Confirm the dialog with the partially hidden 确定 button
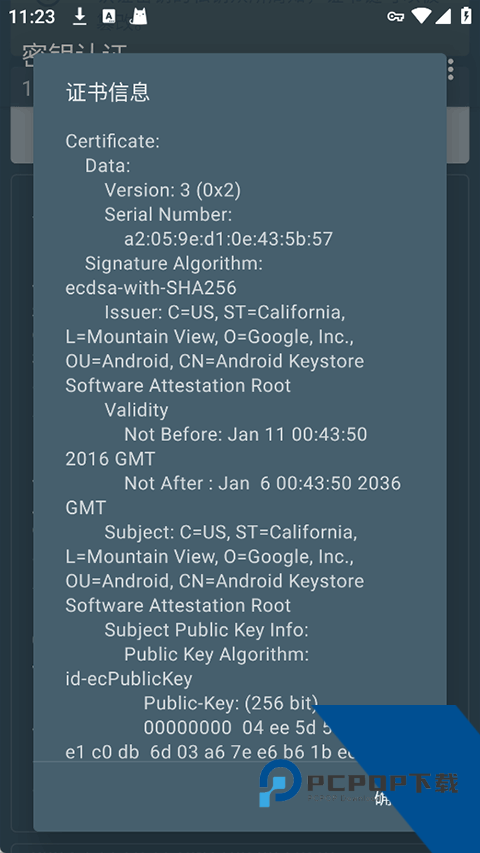The height and width of the screenshot is (853, 480). 383,796
